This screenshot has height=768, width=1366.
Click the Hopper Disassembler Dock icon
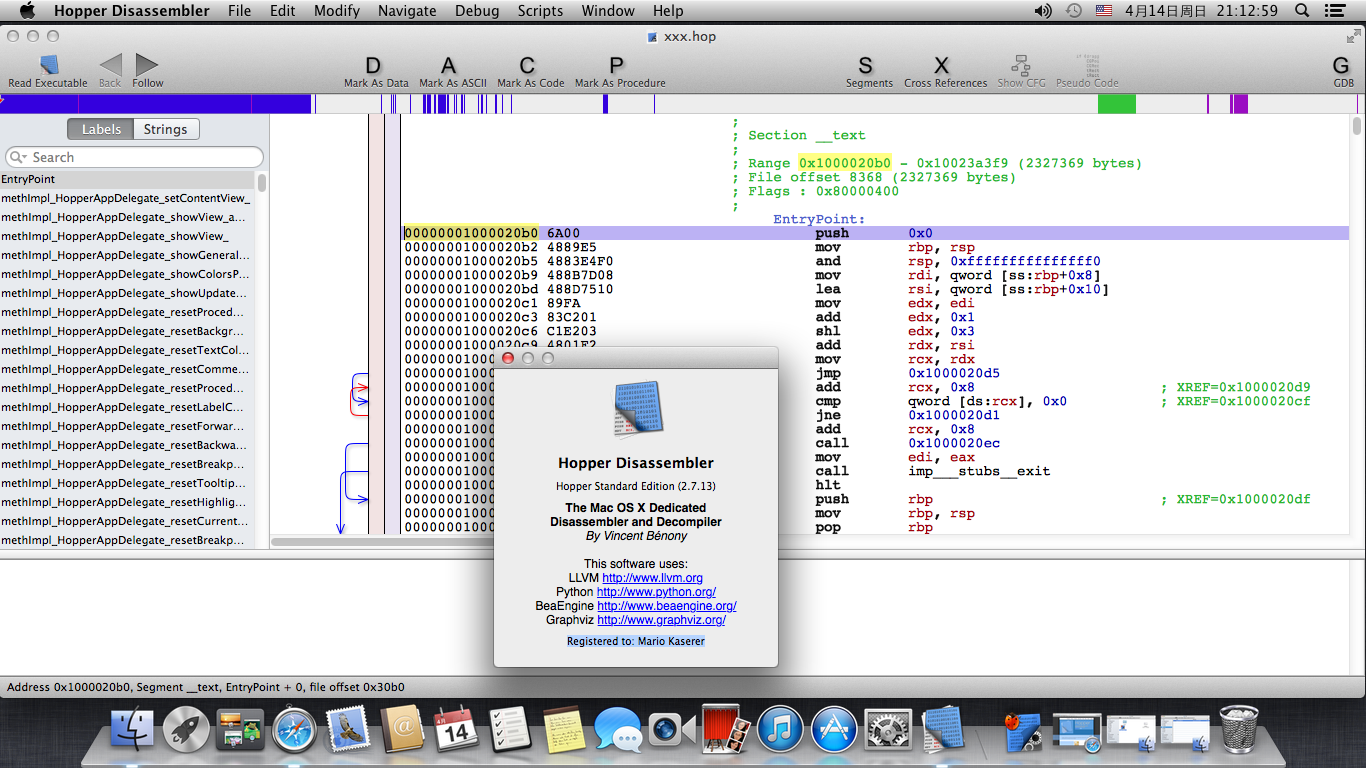[x=942, y=729]
